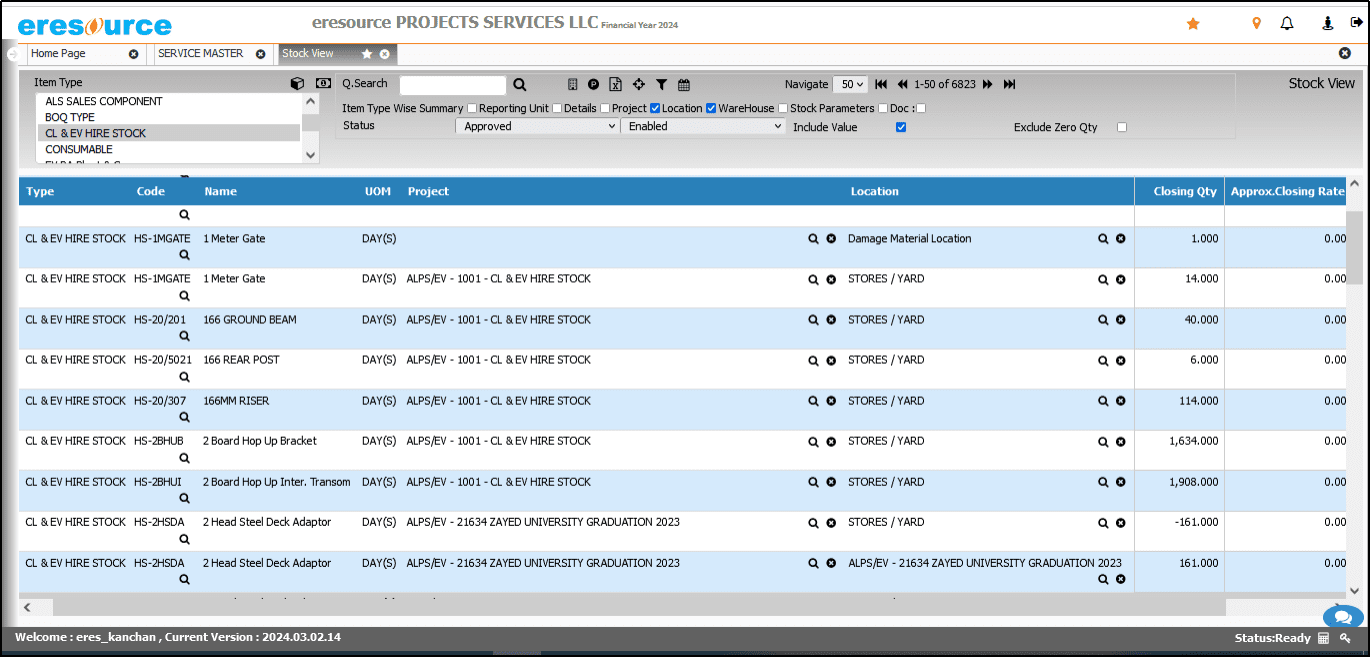
Task: Switch to the Home Page tab
Action: point(59,54)
